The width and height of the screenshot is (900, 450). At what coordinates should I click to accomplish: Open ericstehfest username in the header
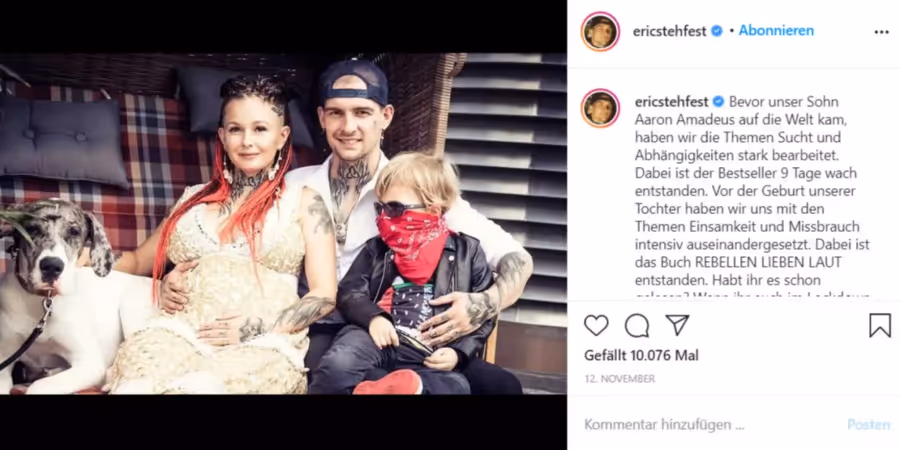[670, 32]
